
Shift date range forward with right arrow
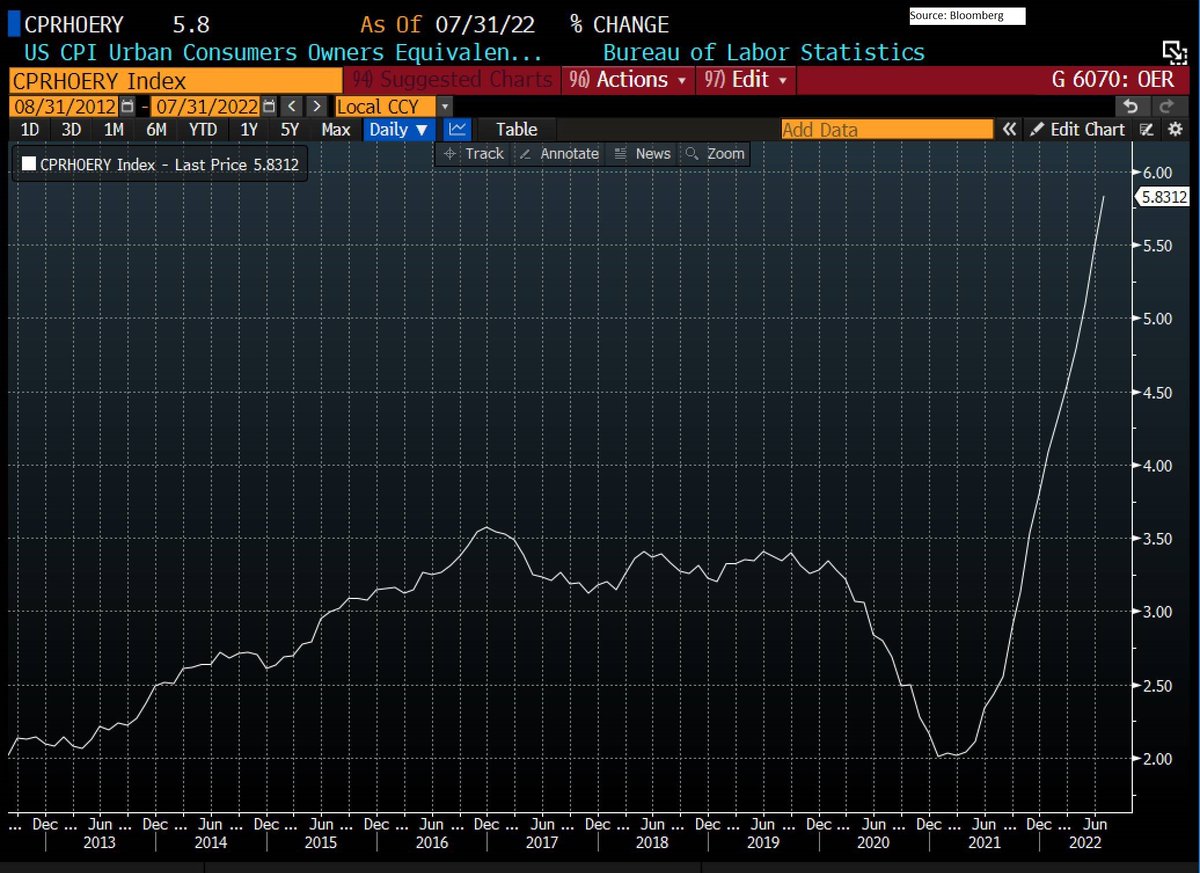point(316,106)
